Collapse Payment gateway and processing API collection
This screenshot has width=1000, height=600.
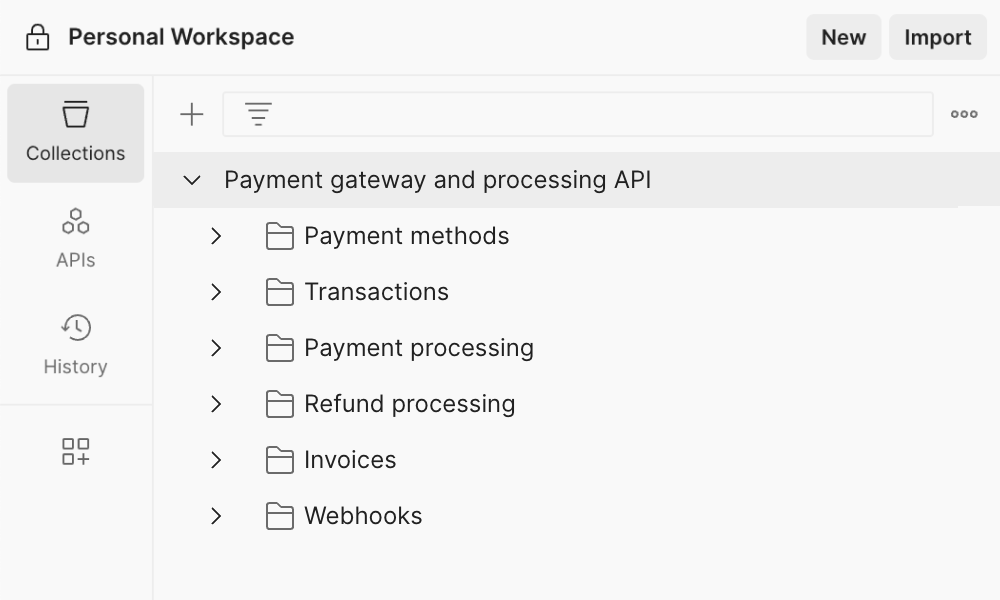pos(192,180)
